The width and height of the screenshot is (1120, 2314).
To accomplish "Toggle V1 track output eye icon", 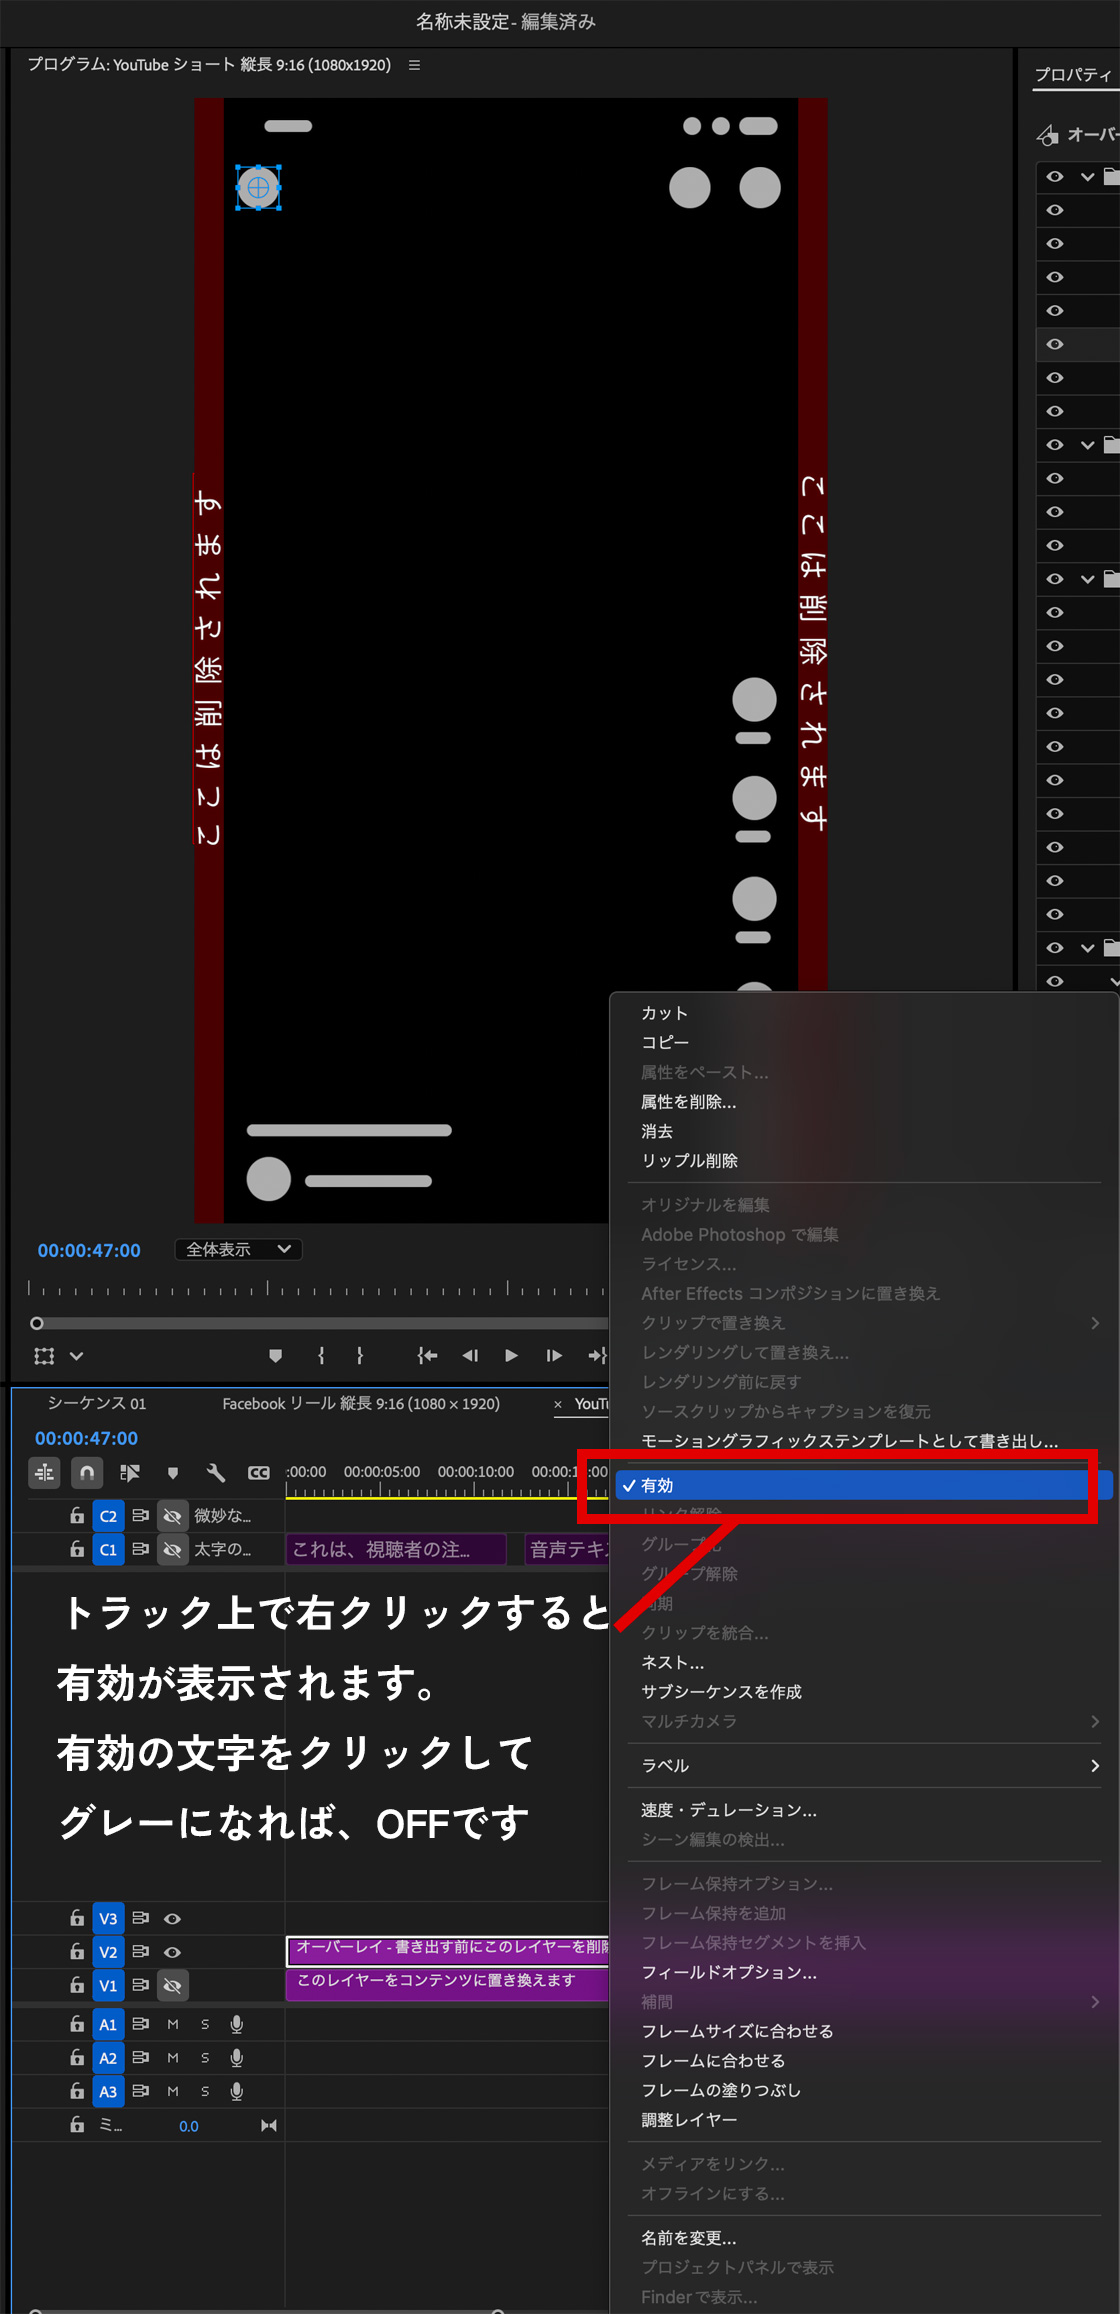I will tap(172, 1985).
